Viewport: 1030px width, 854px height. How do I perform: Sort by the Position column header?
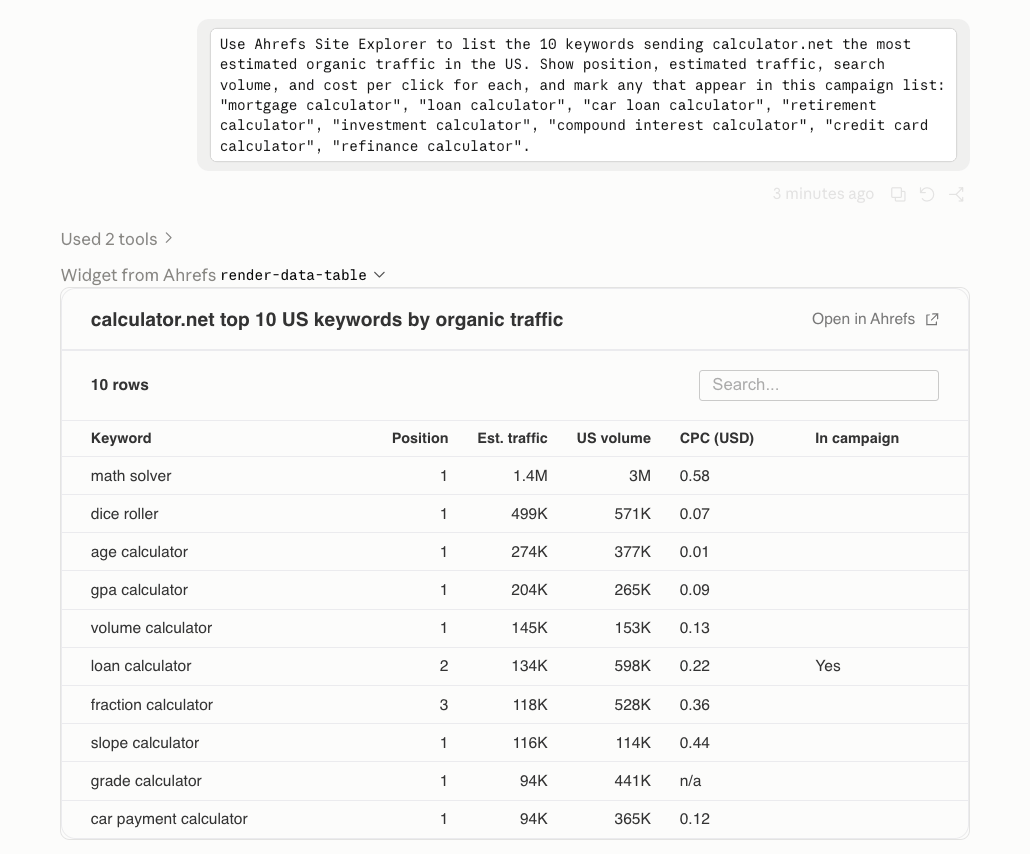tap(420, 438)
